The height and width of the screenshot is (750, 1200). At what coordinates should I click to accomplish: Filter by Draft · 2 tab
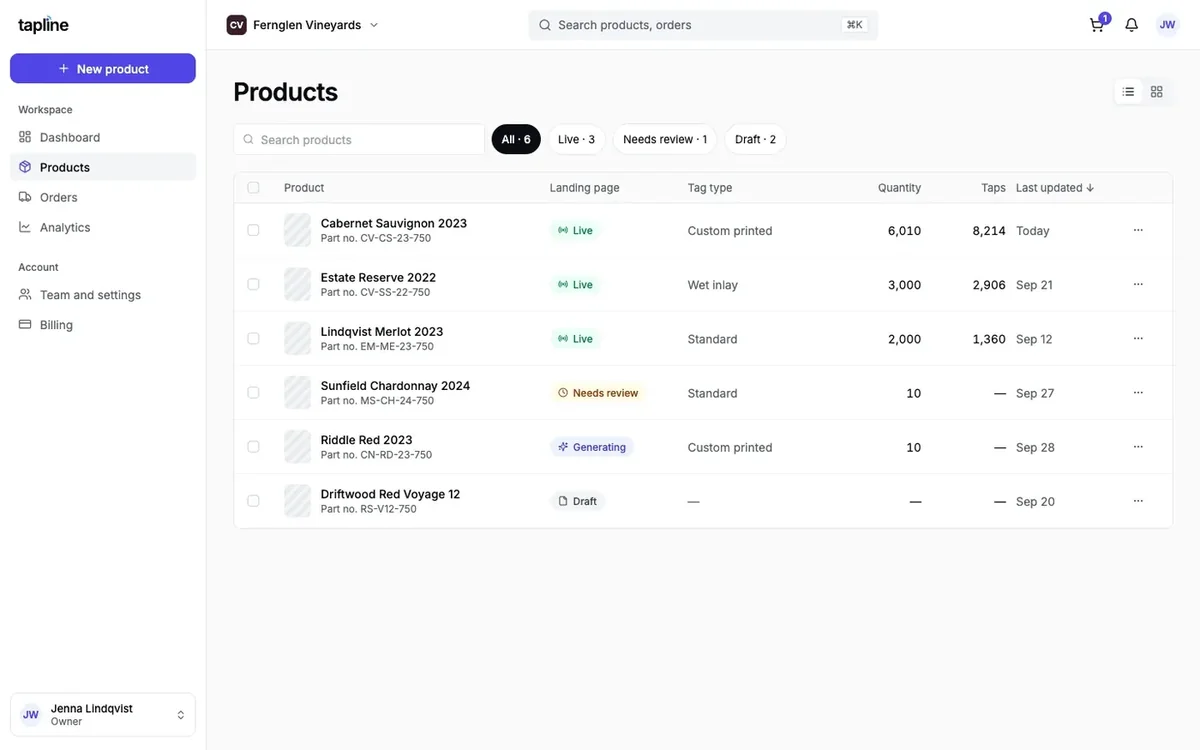pyautogui.click(x=756, y=139)
